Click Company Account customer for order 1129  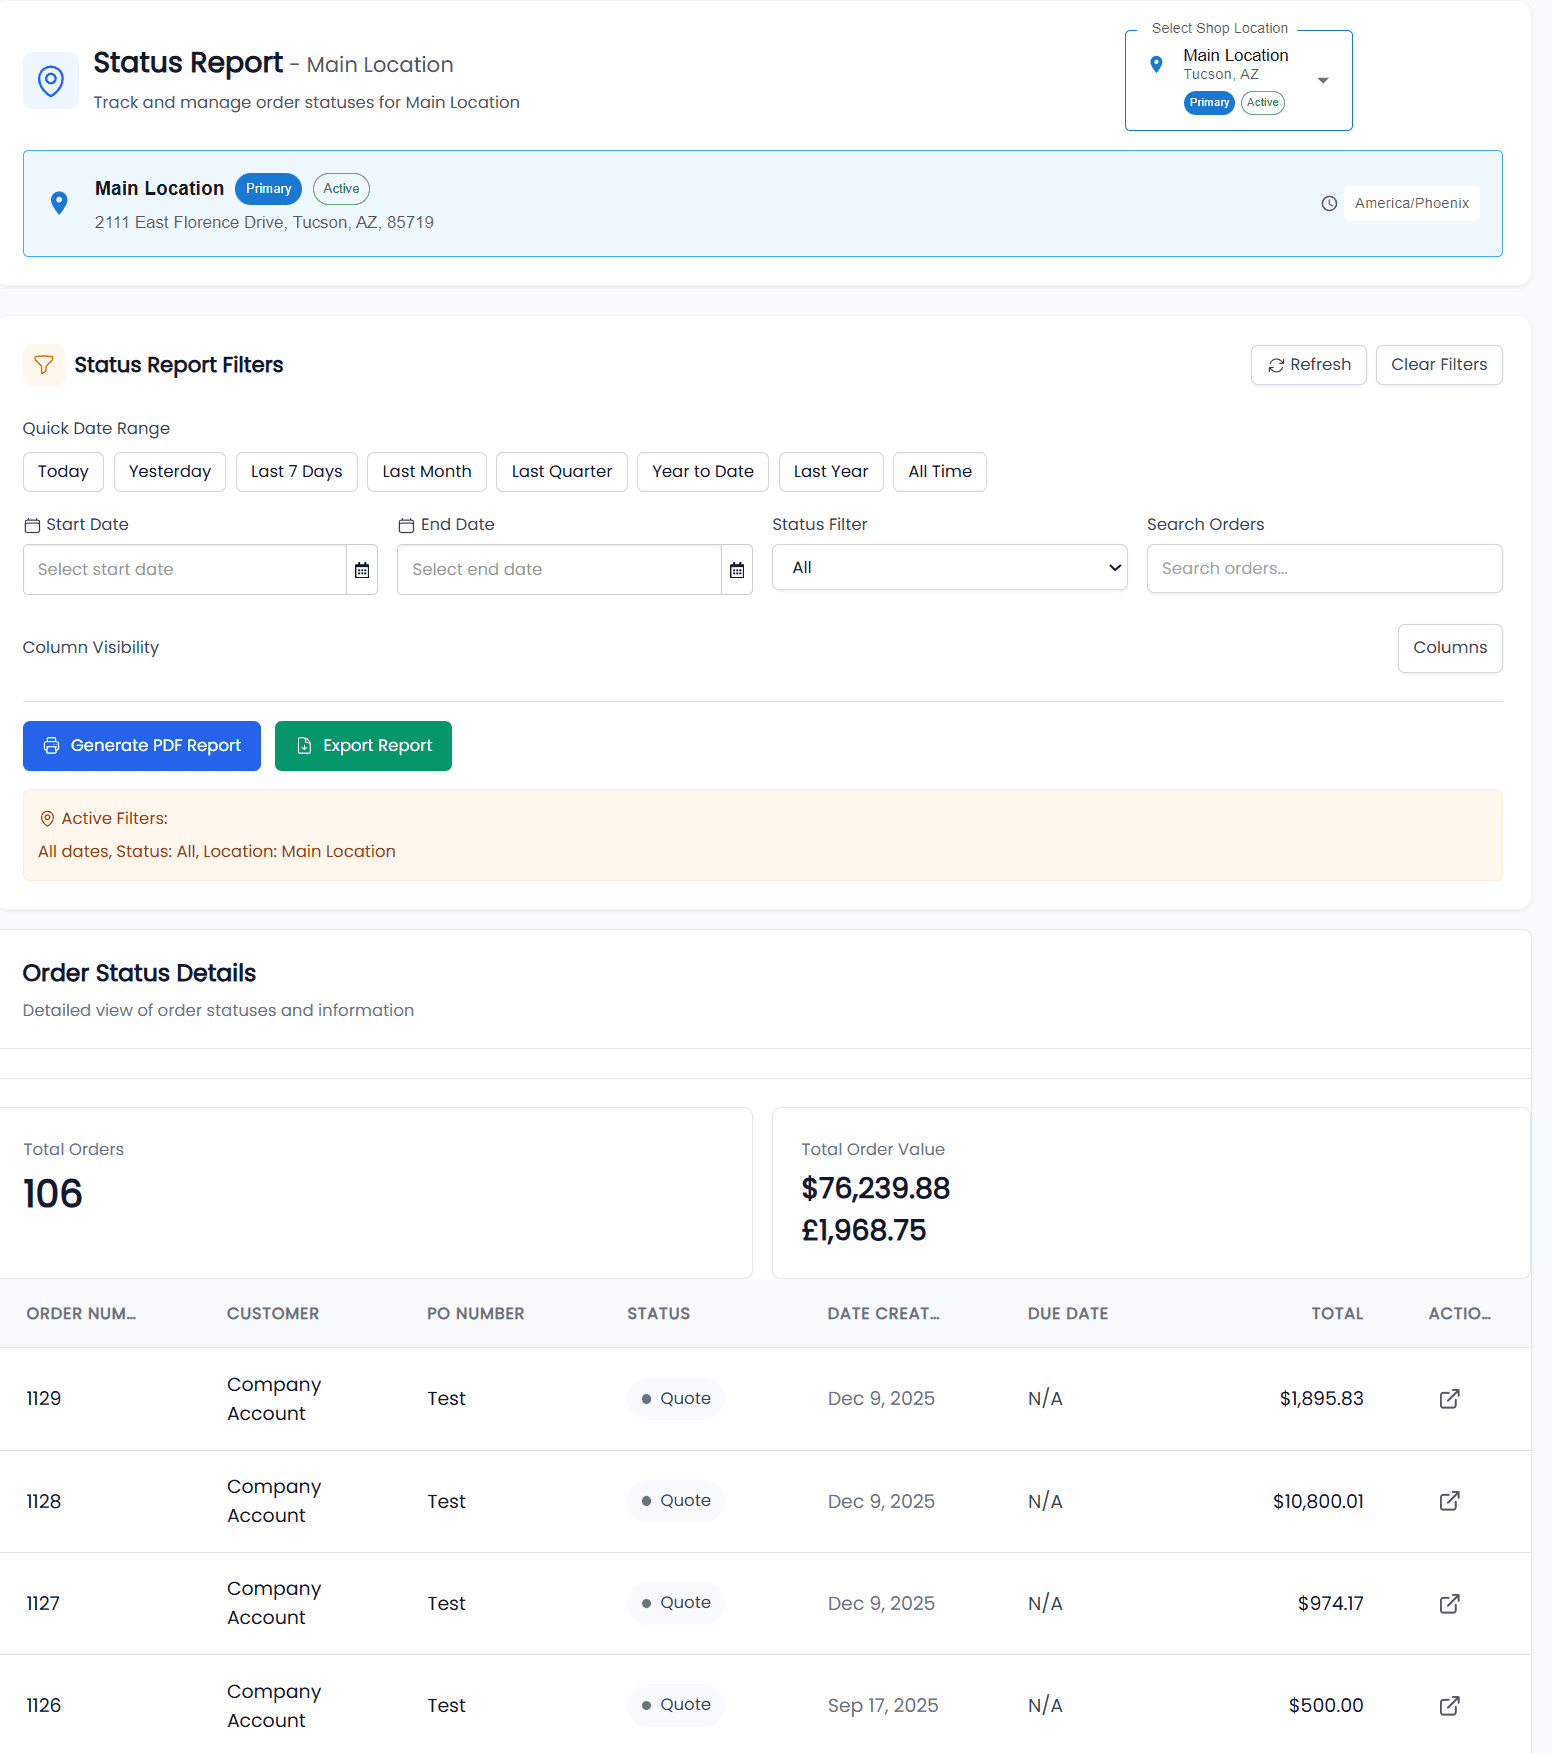click(274, 1399)
